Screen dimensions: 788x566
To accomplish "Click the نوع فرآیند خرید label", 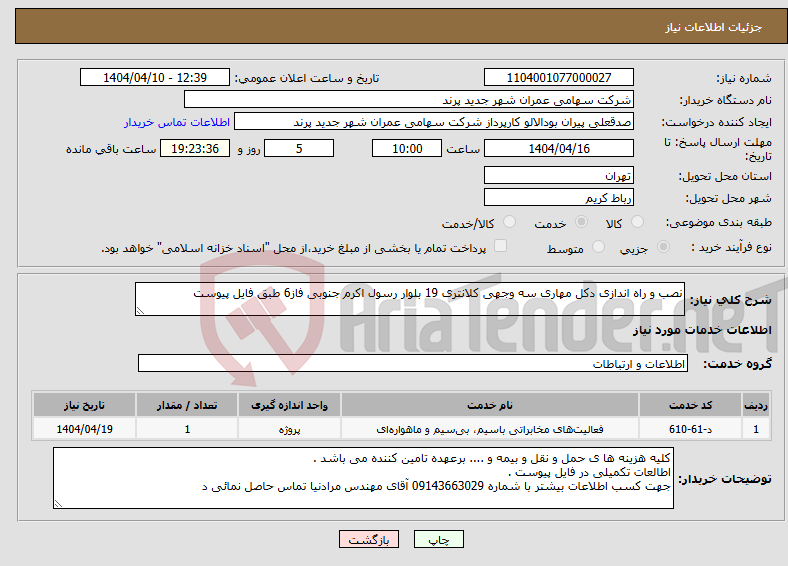I will pyautogui.click(x=732, y=247).
